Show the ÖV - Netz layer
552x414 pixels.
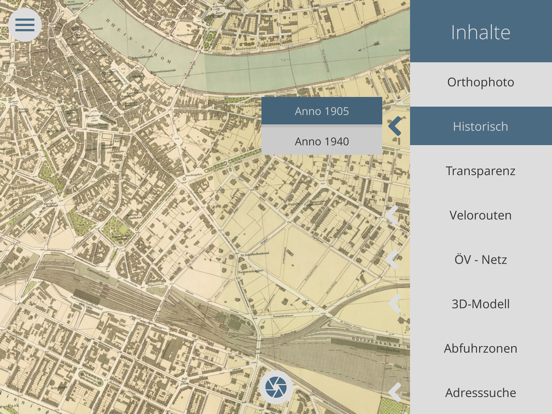(481, 259)
